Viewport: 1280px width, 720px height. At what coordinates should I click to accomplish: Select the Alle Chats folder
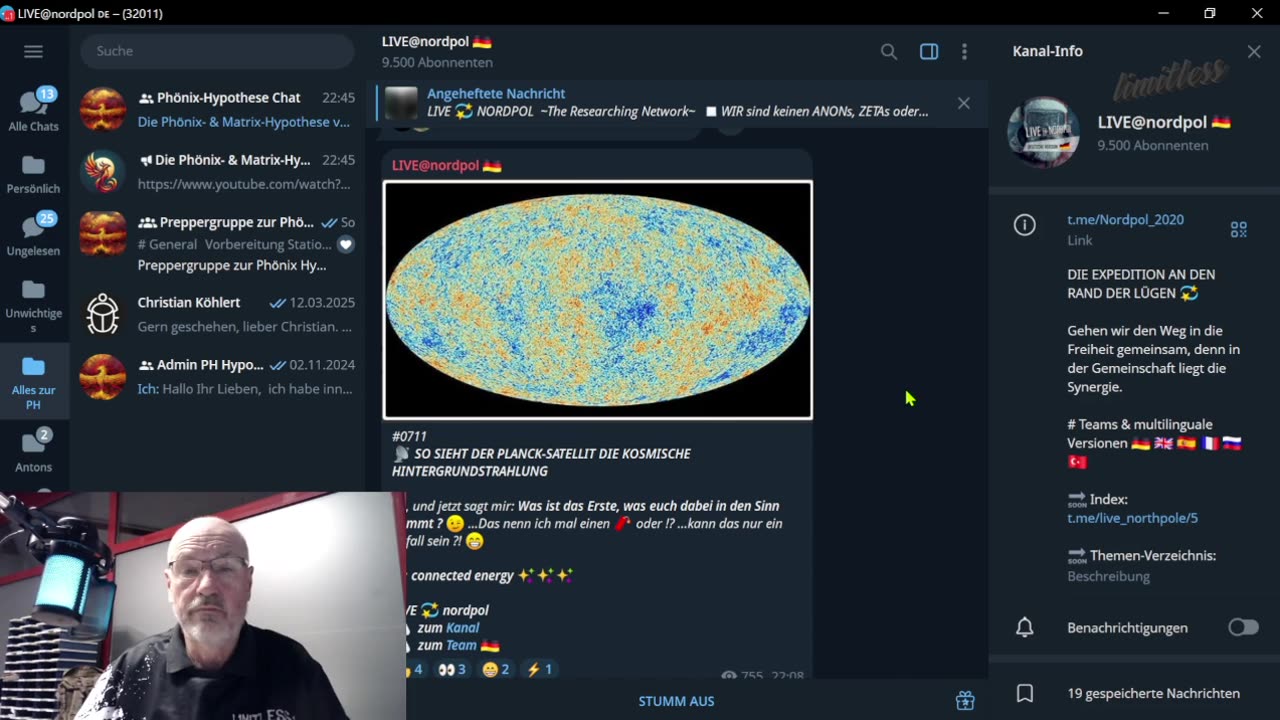34,110
